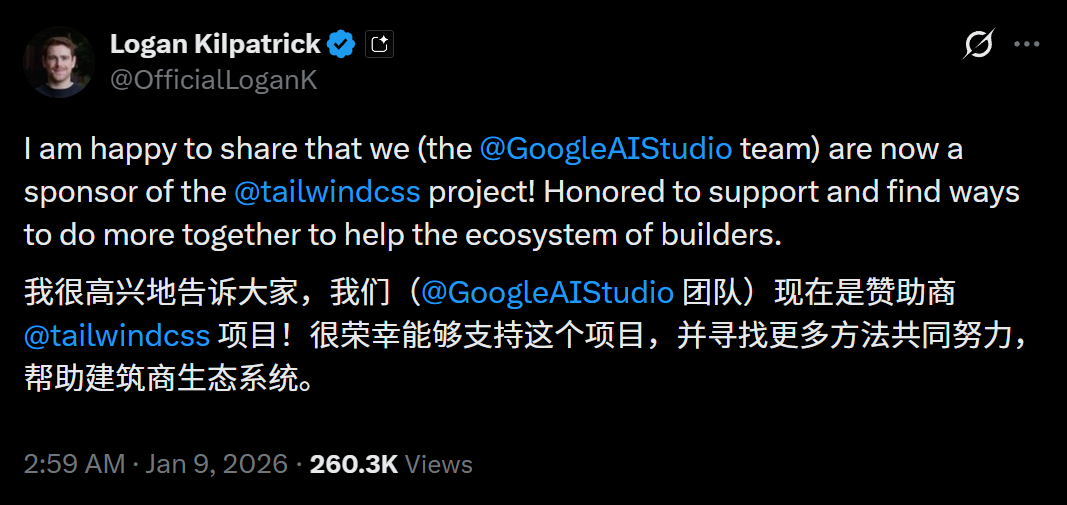1067x505 pixels.
Task: Click the phrase 'ecosystem of builders'
Action: tap(623, 235)
